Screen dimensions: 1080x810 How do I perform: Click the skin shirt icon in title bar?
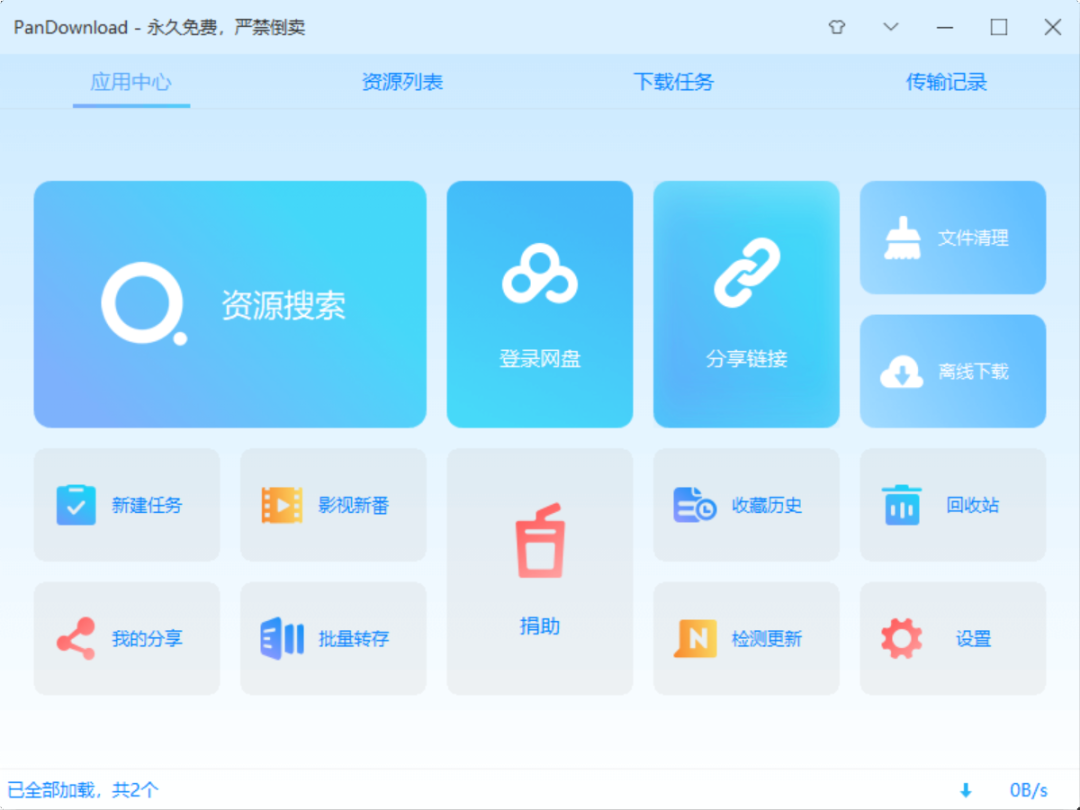click(837, 27)
